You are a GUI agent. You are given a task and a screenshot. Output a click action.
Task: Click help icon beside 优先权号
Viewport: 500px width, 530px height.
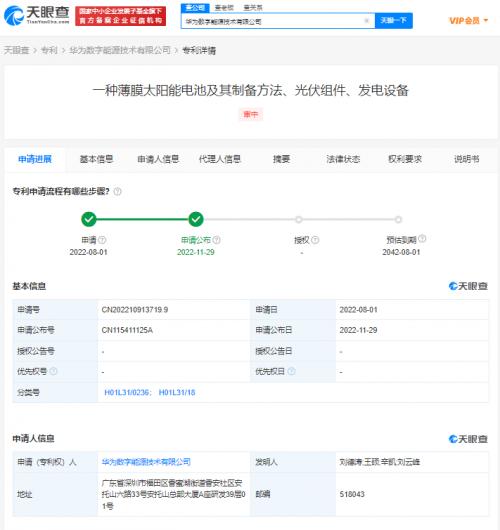53,371
